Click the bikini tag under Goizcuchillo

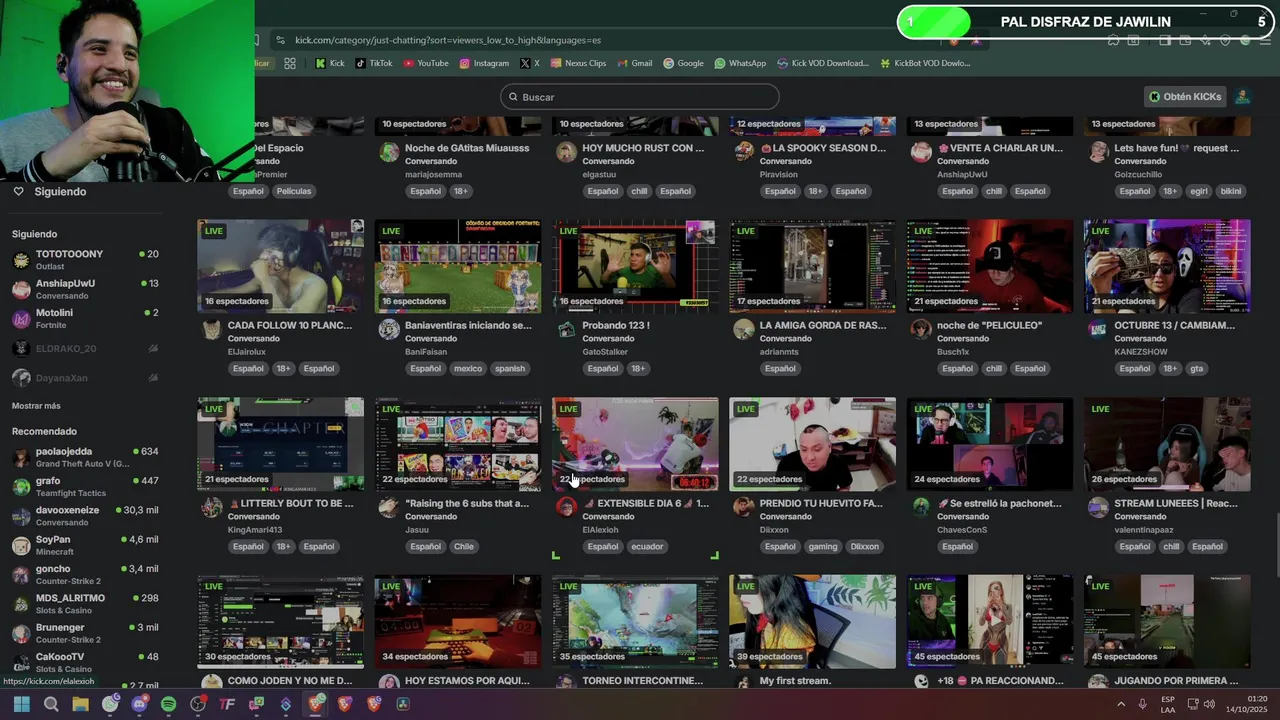pos(1230,191)
